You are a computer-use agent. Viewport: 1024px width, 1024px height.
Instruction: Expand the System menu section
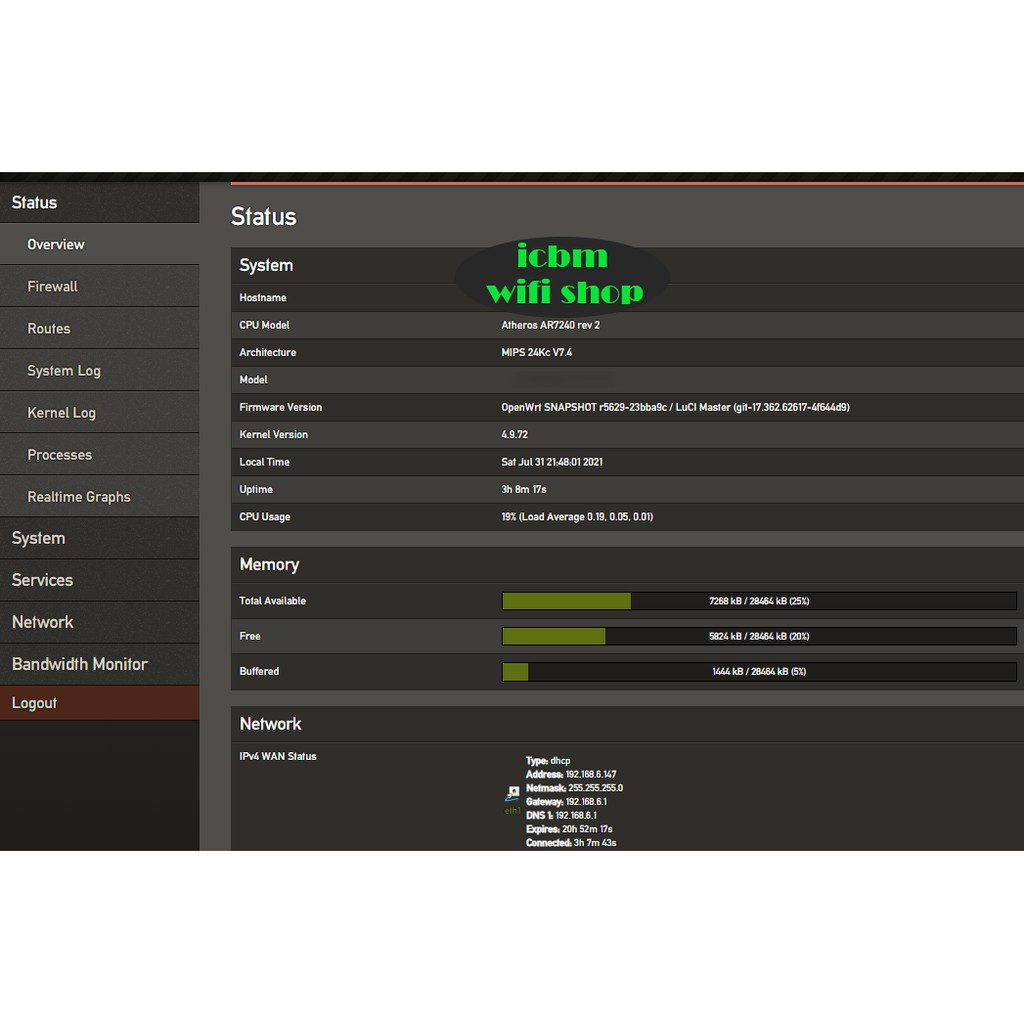click(x=38, y=538)
